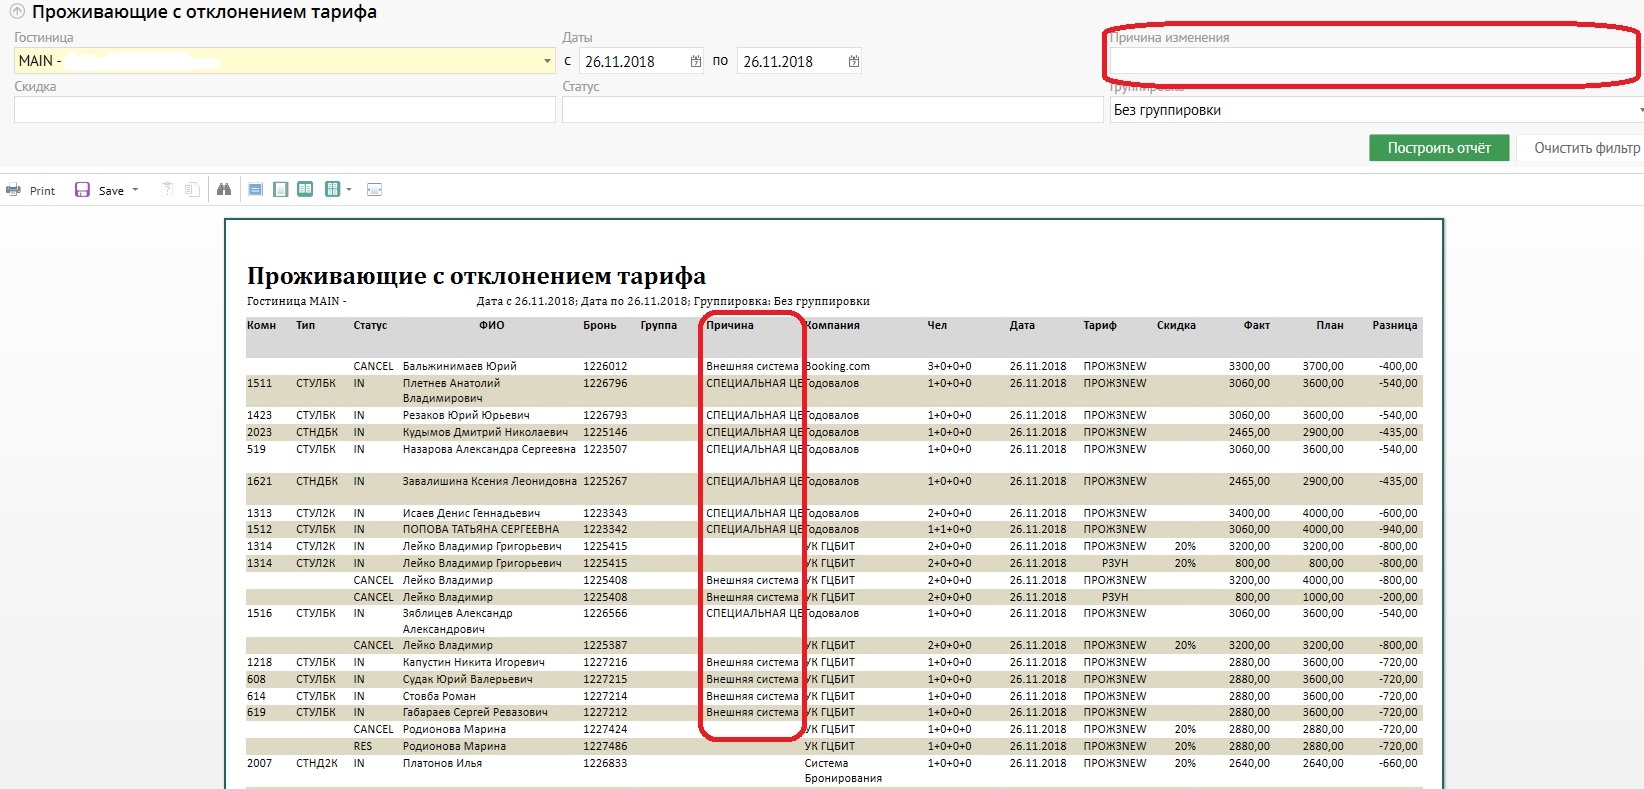
Task: Expand the multiple pages dropdown arrow
Action: click(349, 190)
